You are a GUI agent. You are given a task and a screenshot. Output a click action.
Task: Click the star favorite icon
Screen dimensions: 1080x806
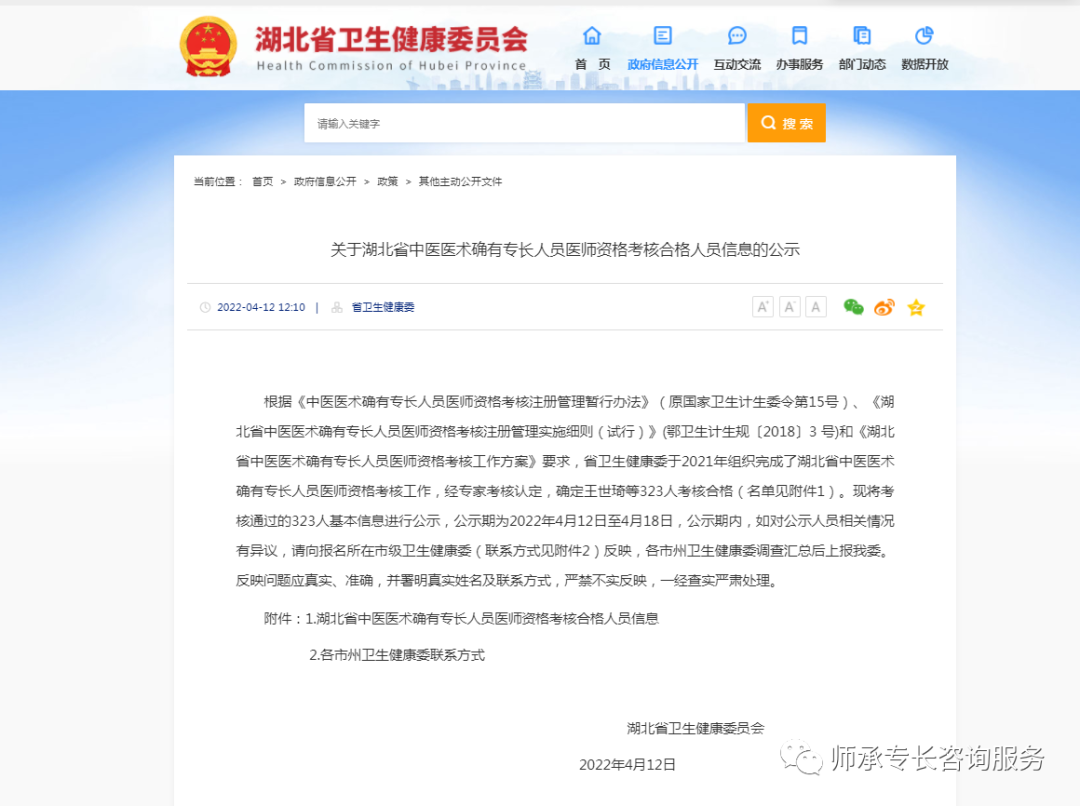(x=916, y=307)
